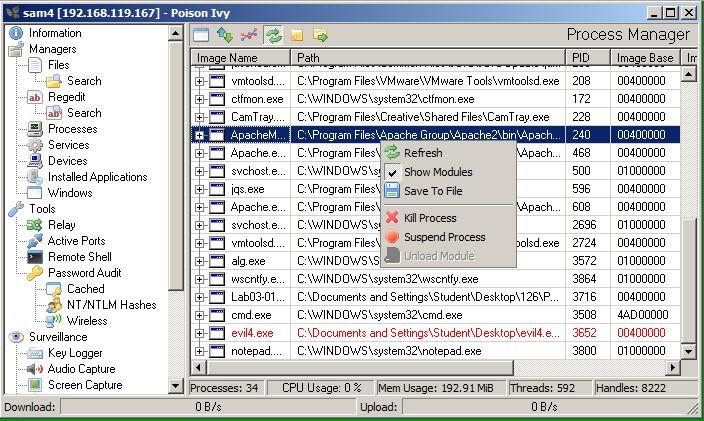Choose Kill Process in context menu
Viewport: 704px width, 421px height.
448,218
